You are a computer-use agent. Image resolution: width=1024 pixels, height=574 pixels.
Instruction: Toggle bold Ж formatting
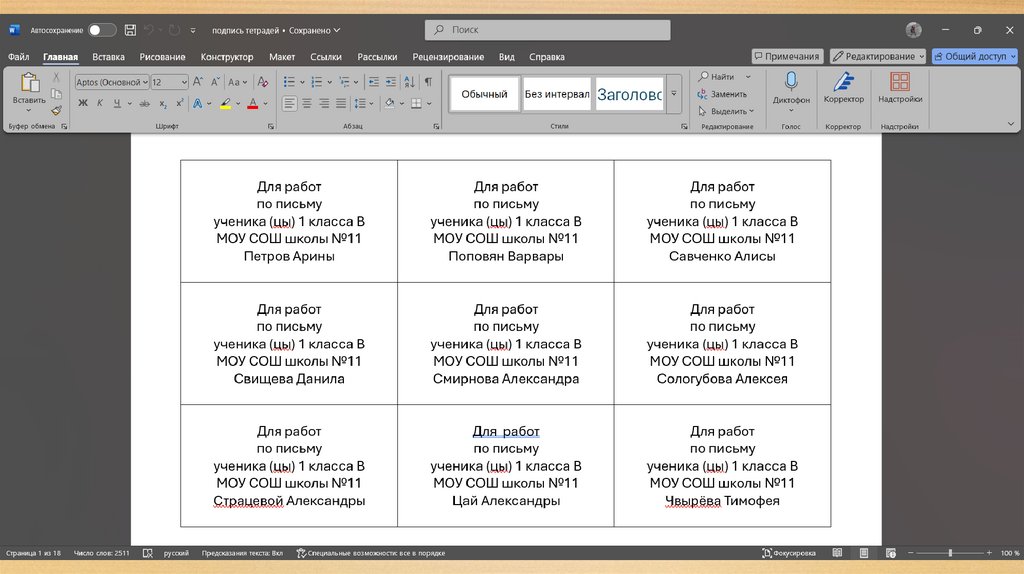[83, 103]
